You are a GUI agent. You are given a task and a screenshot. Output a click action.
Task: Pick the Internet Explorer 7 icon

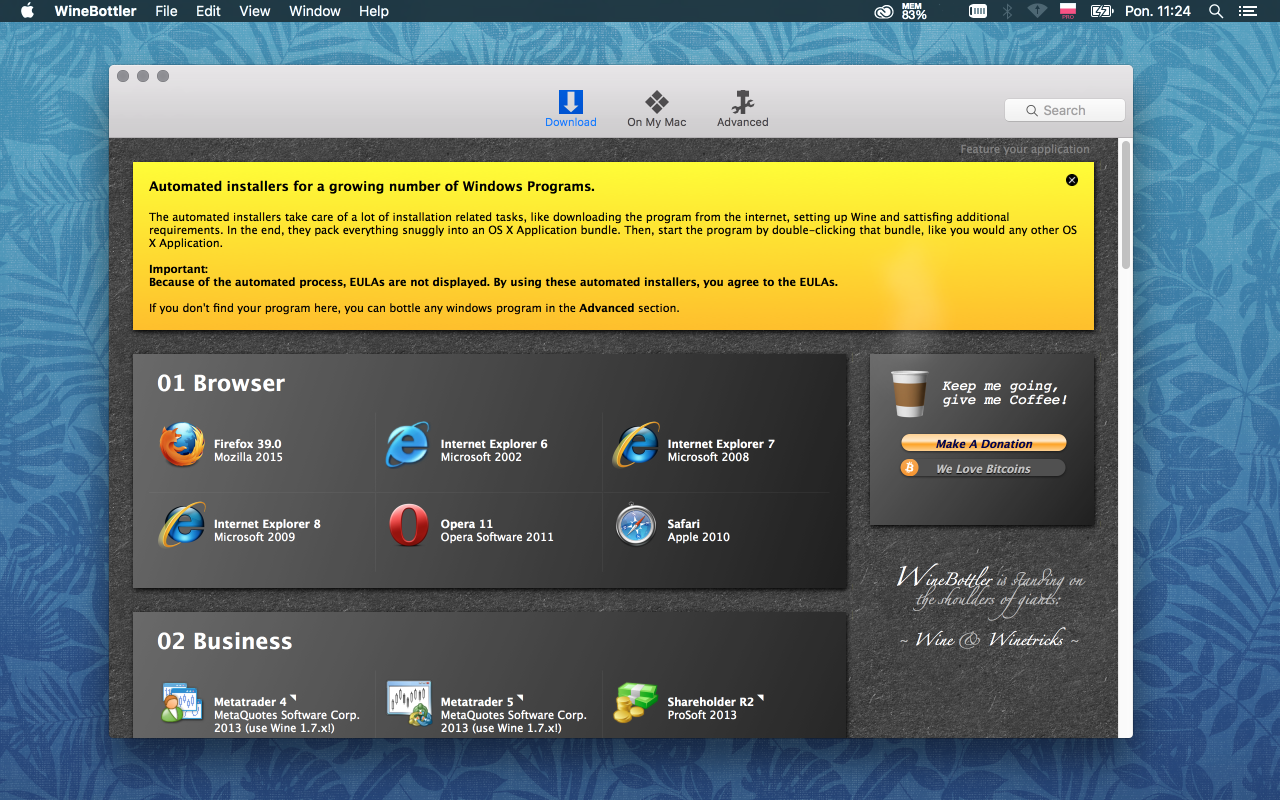coord(636,445)
